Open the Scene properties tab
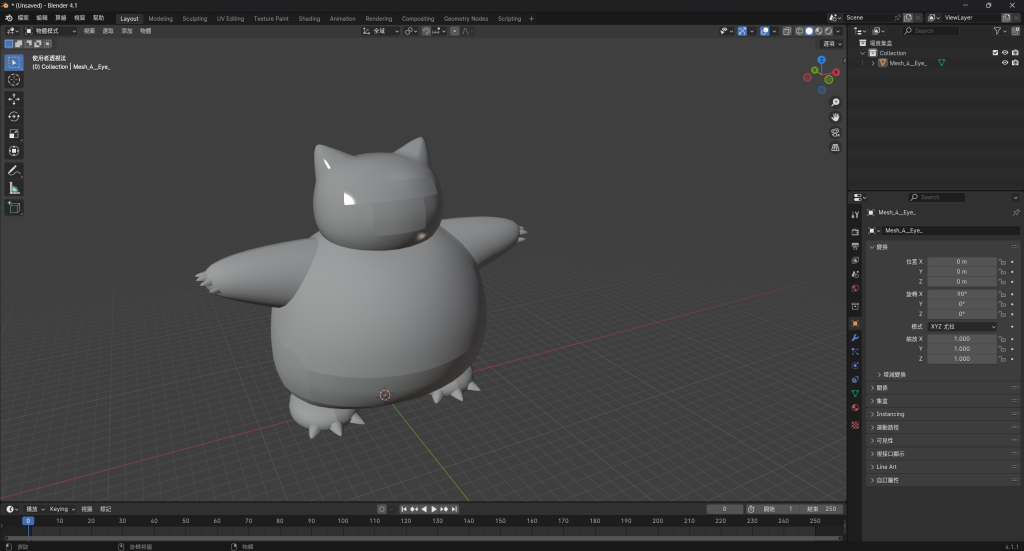Image resolution: width=1024 pixels, height=551 pixels. [855, 274]
